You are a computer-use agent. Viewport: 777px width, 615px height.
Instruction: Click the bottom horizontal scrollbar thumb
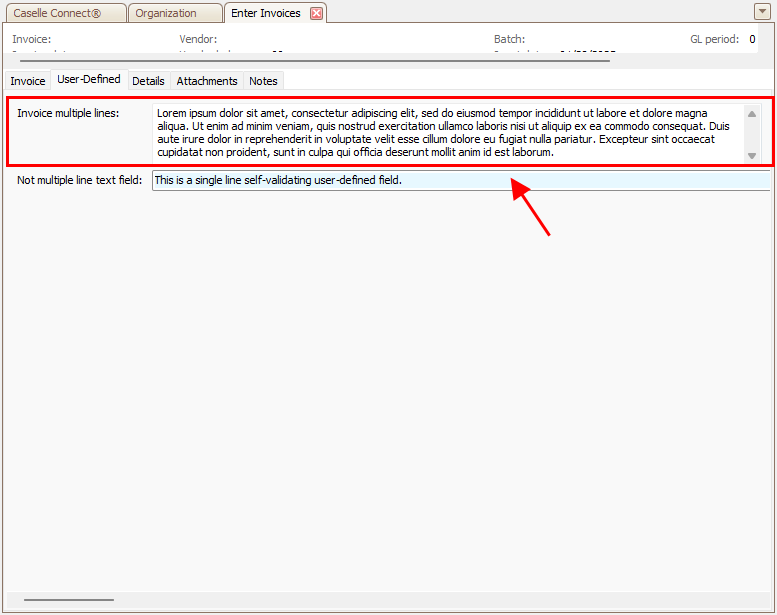pos(69,600)
